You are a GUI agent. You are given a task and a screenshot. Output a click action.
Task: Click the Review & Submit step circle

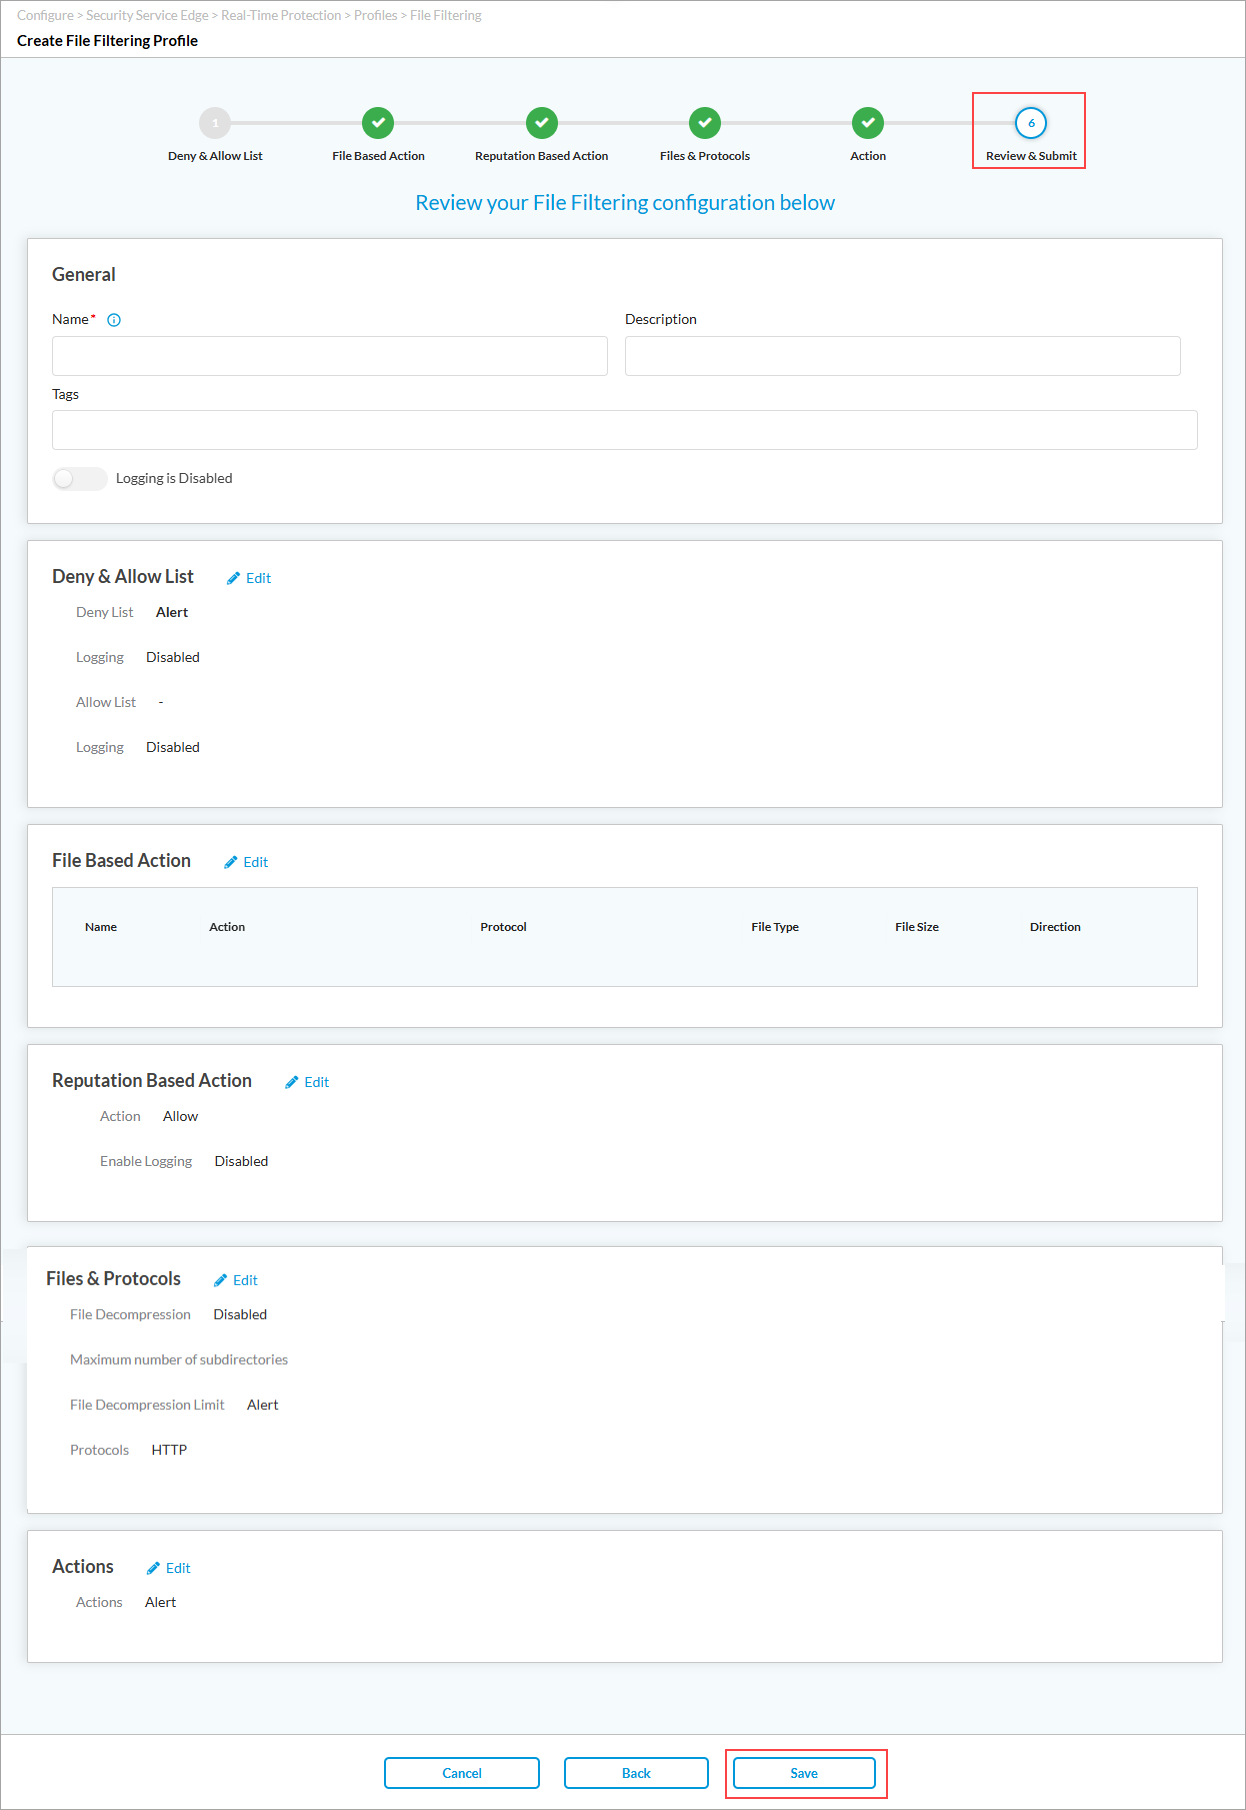pyautogui.click(x=1031, y=123)
